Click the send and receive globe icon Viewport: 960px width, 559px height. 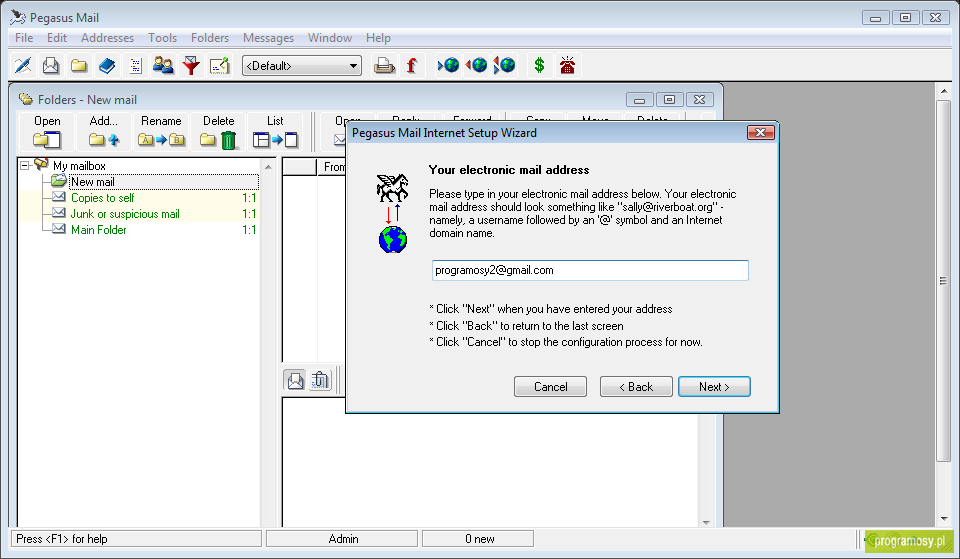504,66
